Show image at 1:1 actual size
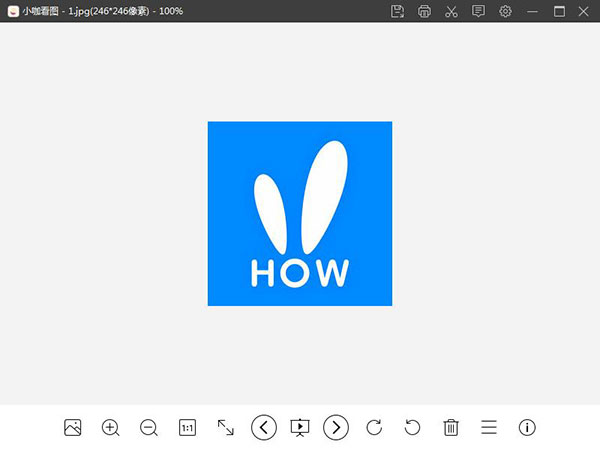 (187, 427)
